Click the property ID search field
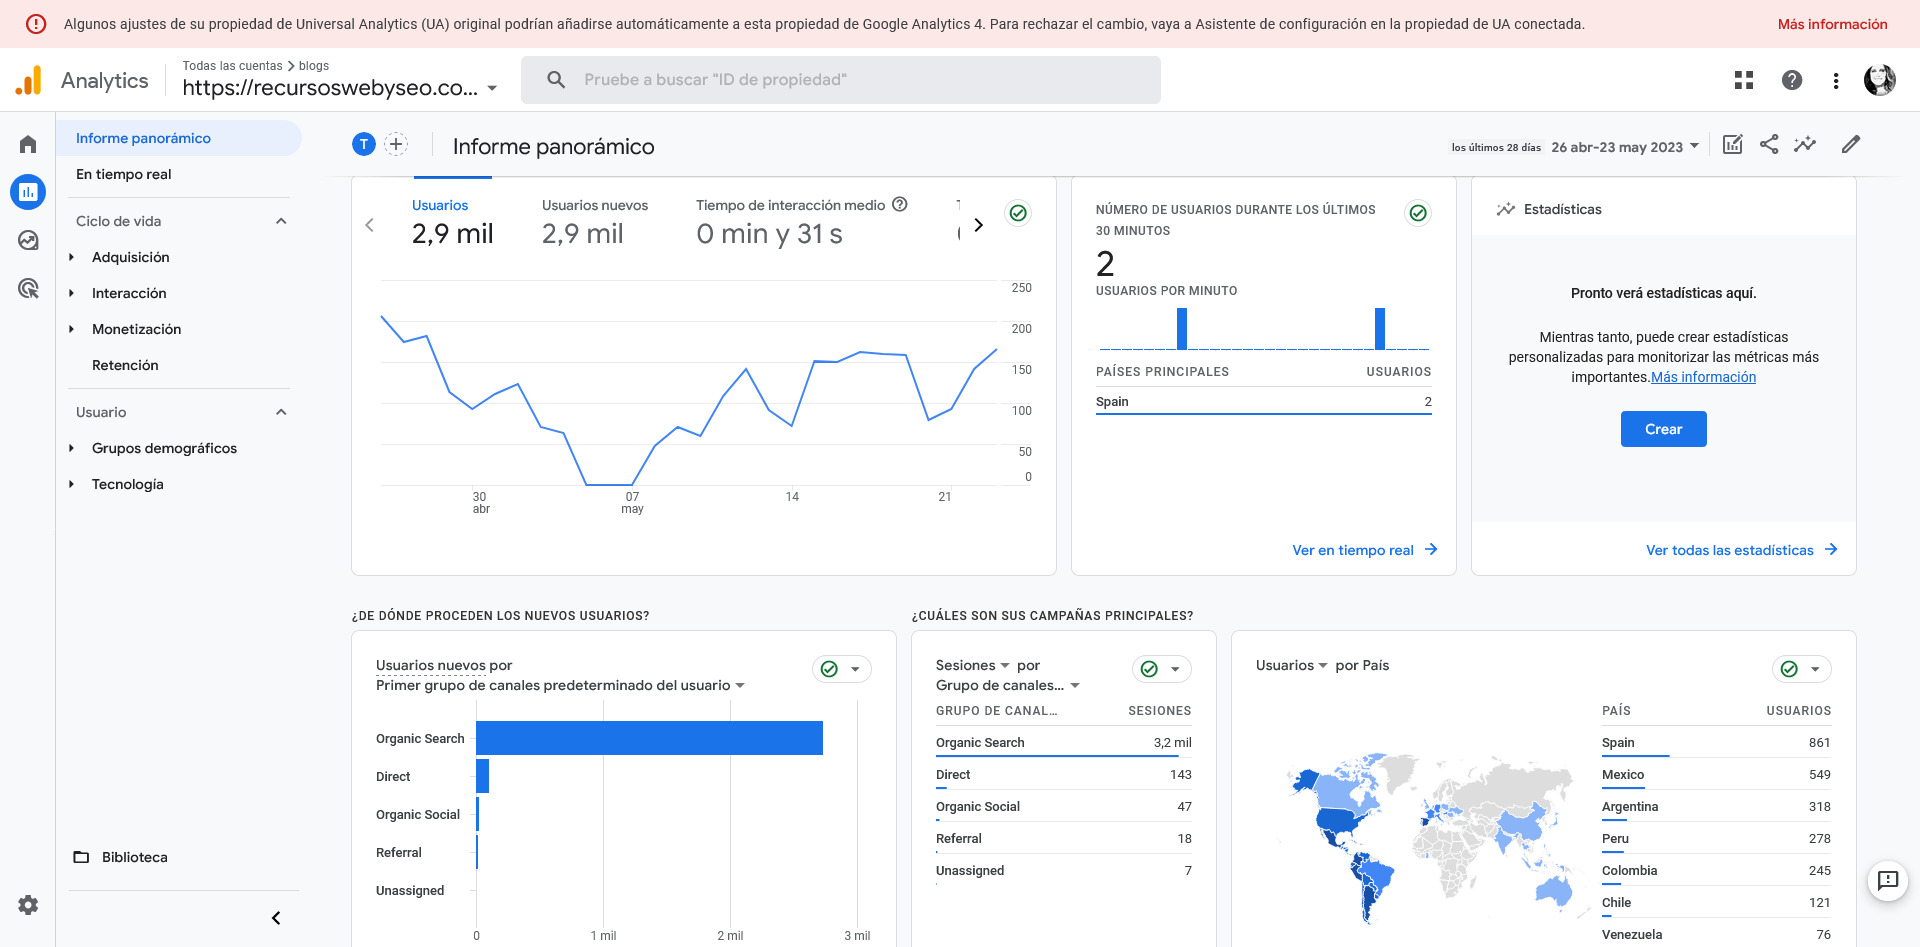This screenshot has height=947, width=1920. 841,80
